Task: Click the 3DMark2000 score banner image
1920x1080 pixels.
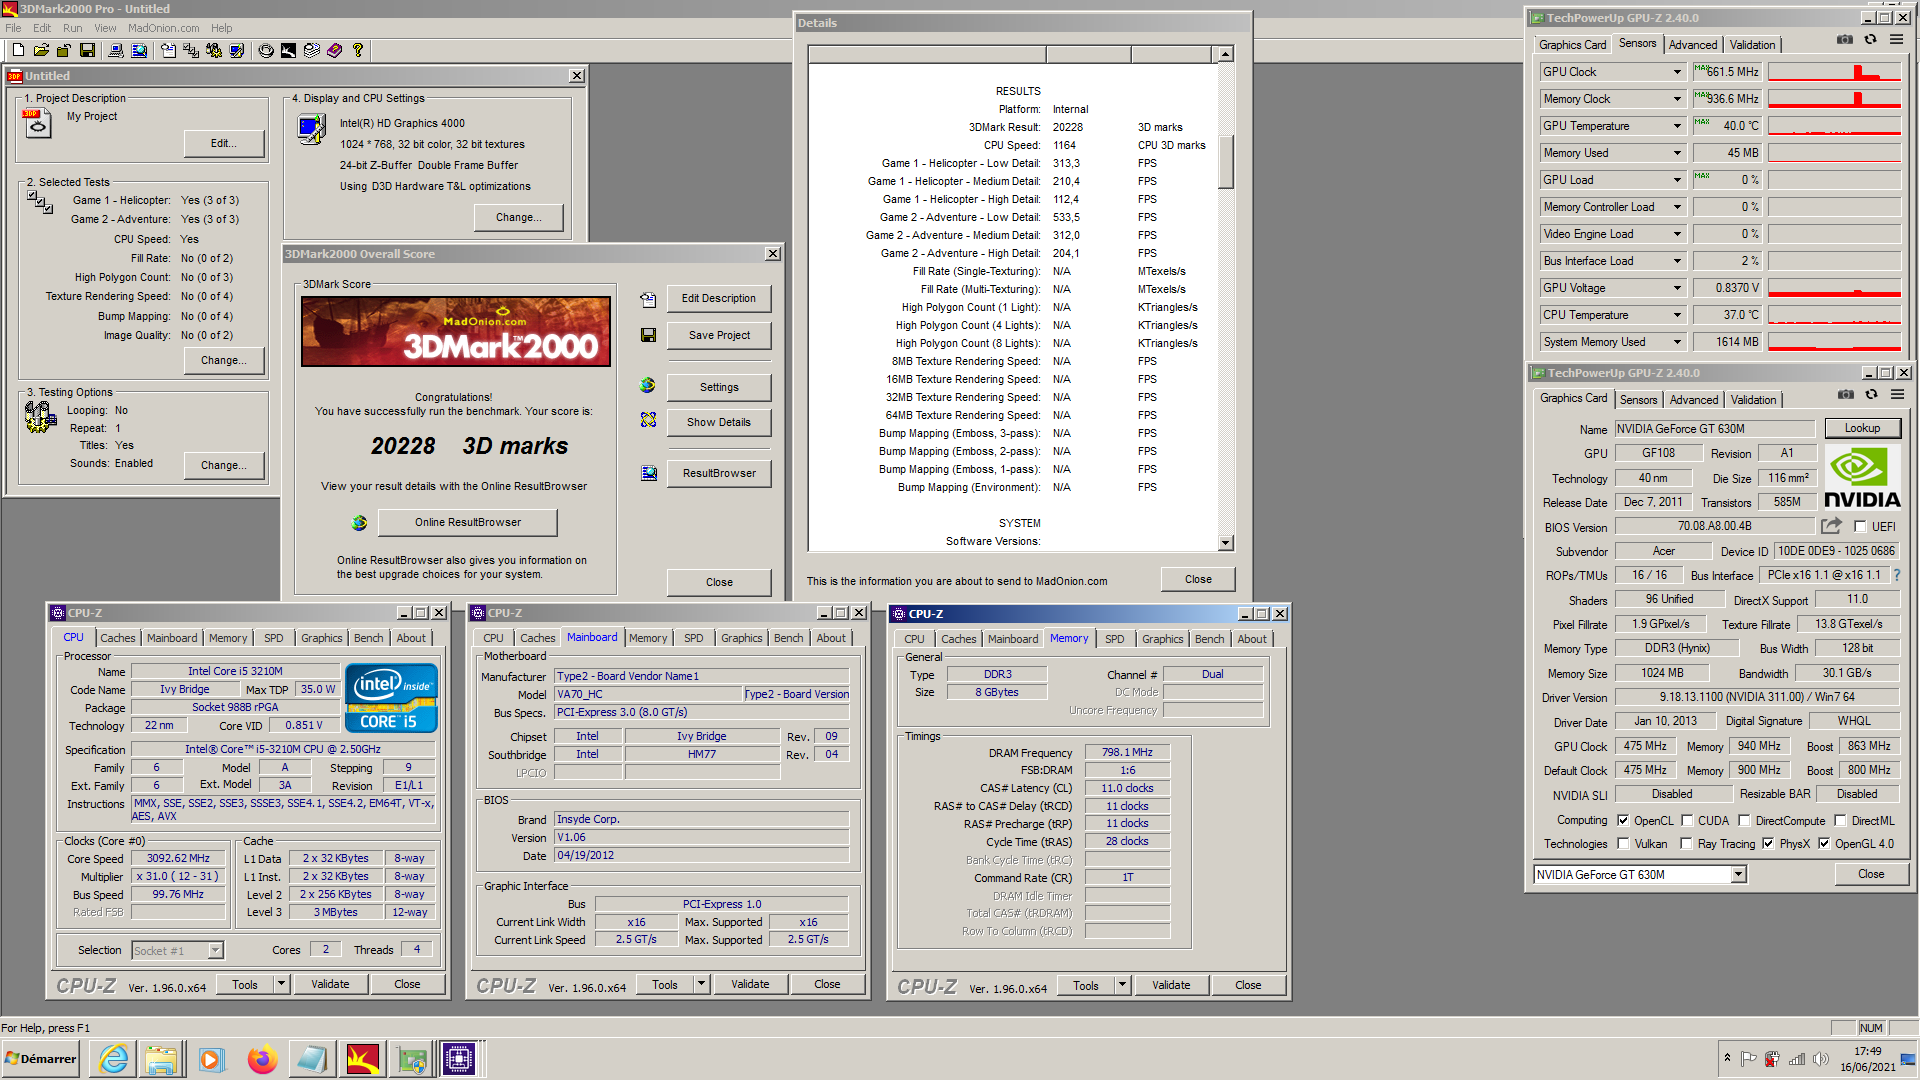Action: coord(456,332)
